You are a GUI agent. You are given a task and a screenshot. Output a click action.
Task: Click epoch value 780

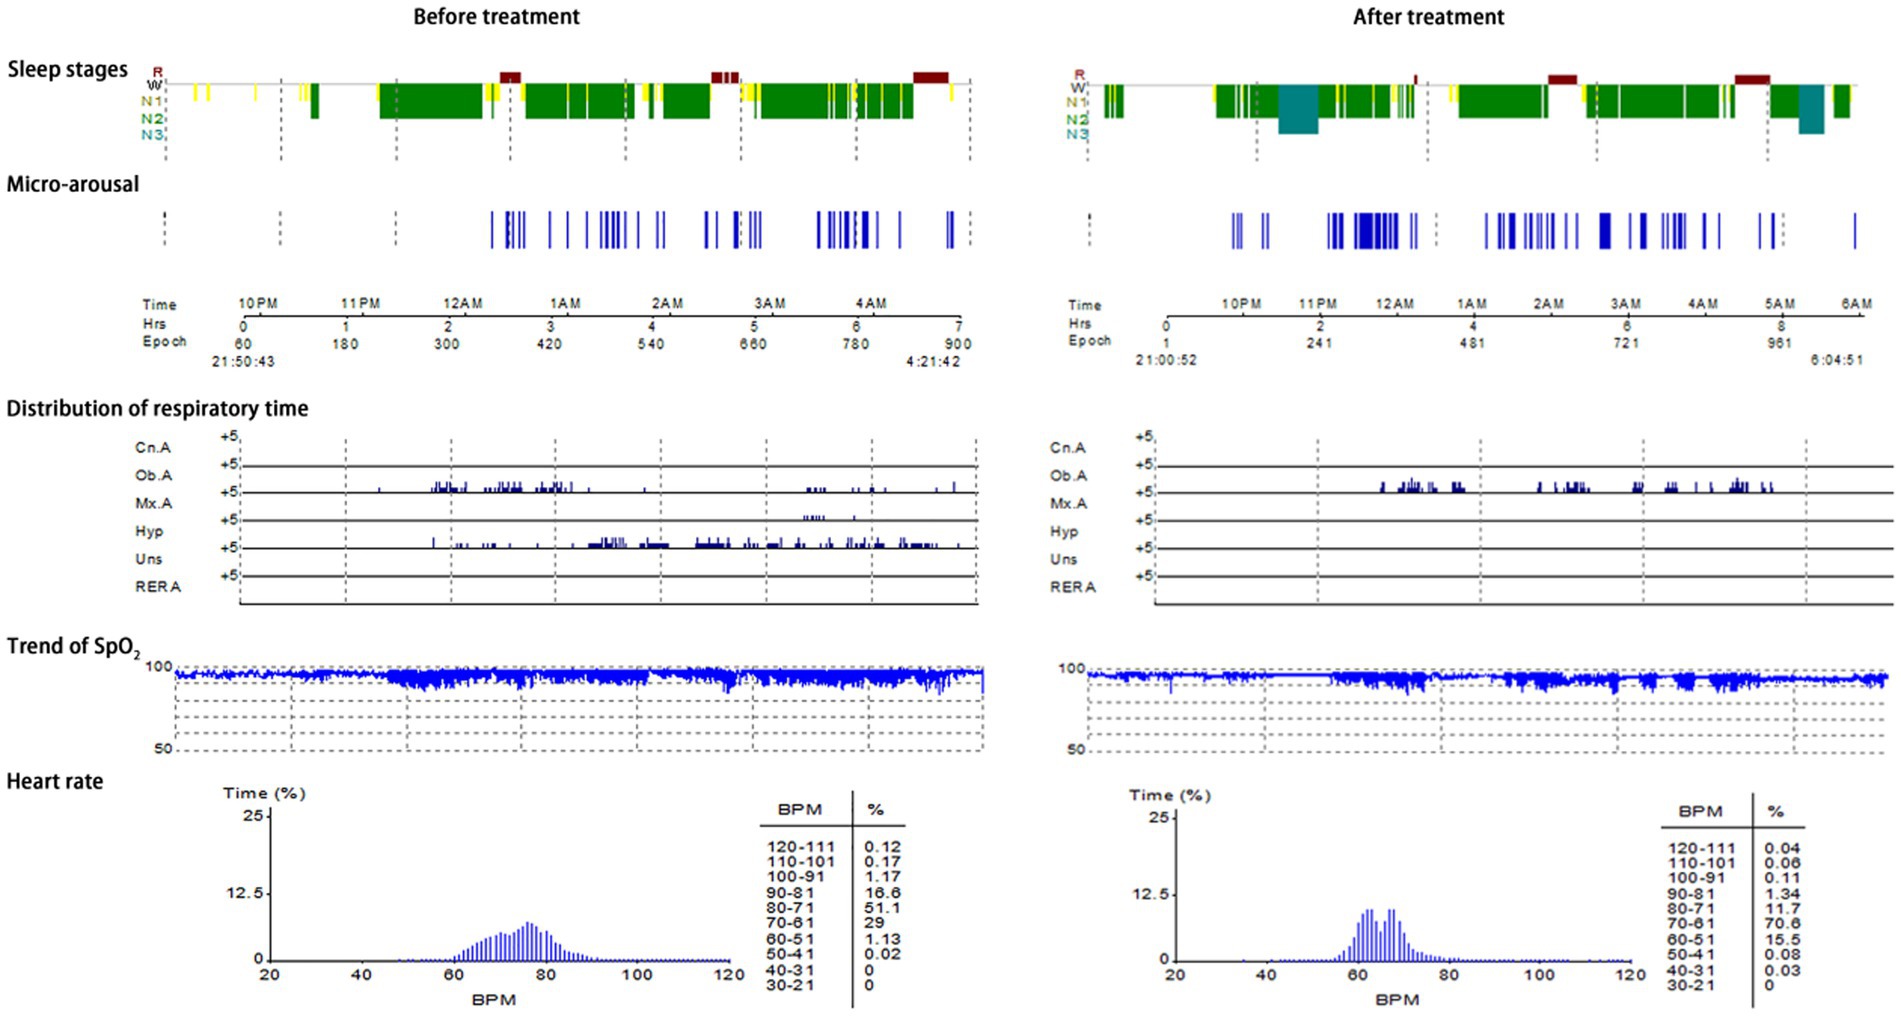tap(856, 344)
